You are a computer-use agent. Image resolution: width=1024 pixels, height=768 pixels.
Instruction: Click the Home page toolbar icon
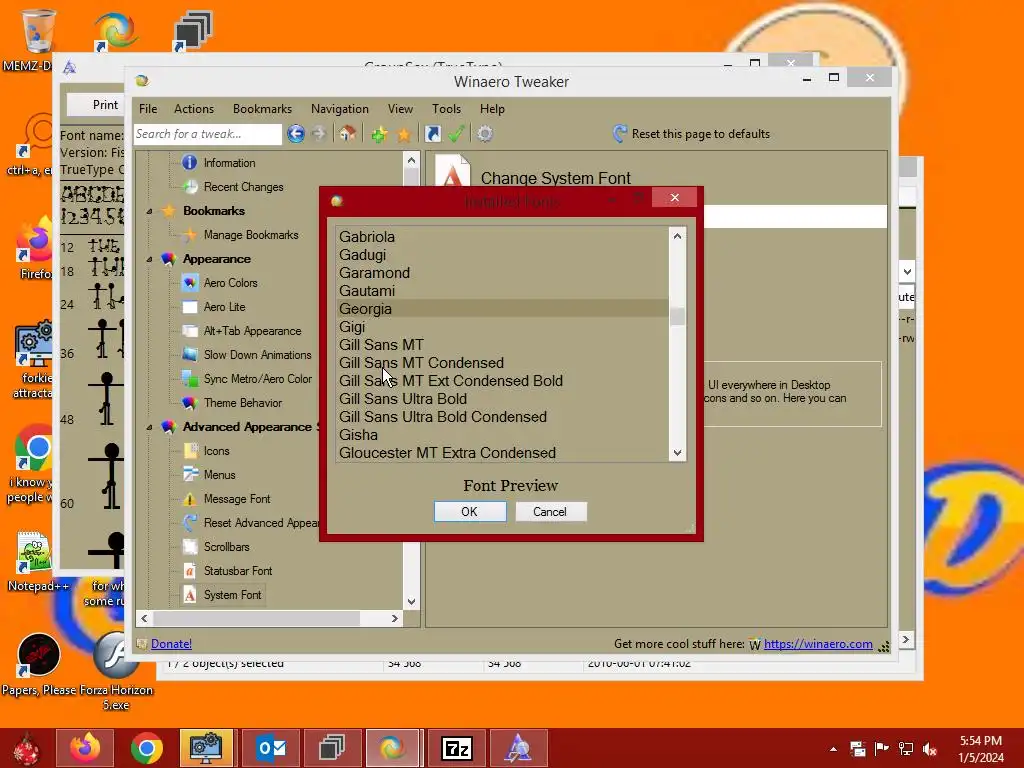[x=347, y=134]
